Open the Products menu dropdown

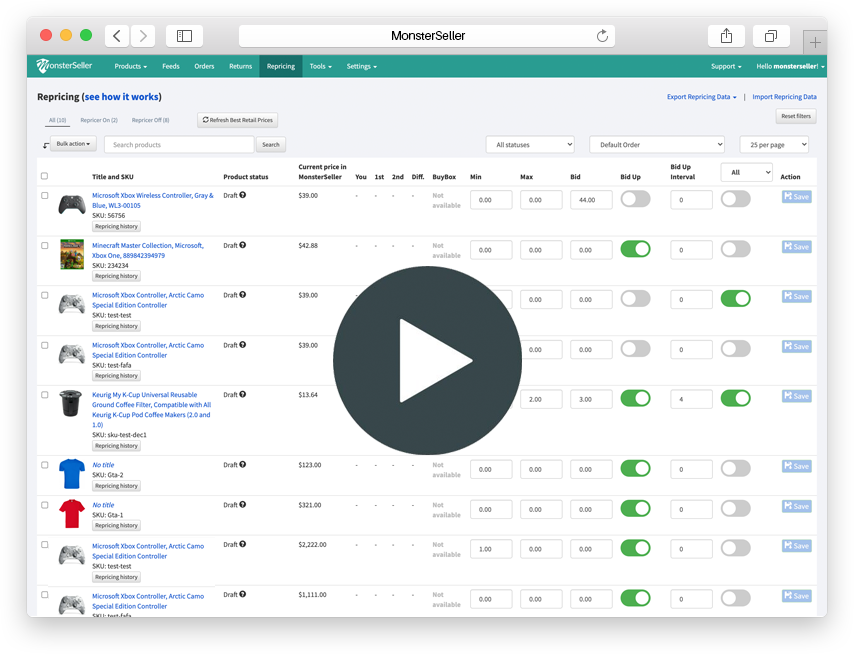tap(131, 66)
